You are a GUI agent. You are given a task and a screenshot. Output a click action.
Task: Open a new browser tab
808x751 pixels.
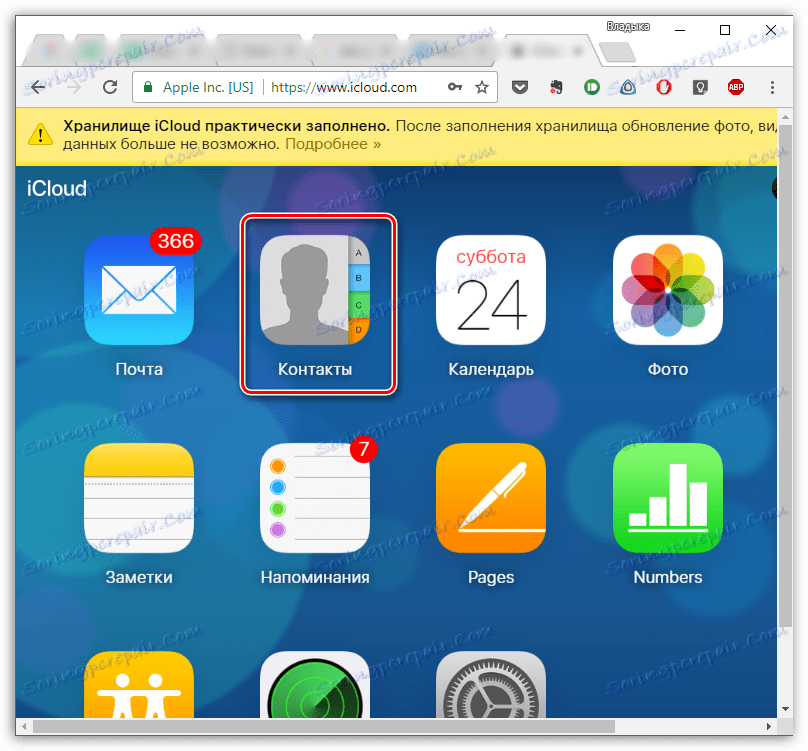(617, 53)
